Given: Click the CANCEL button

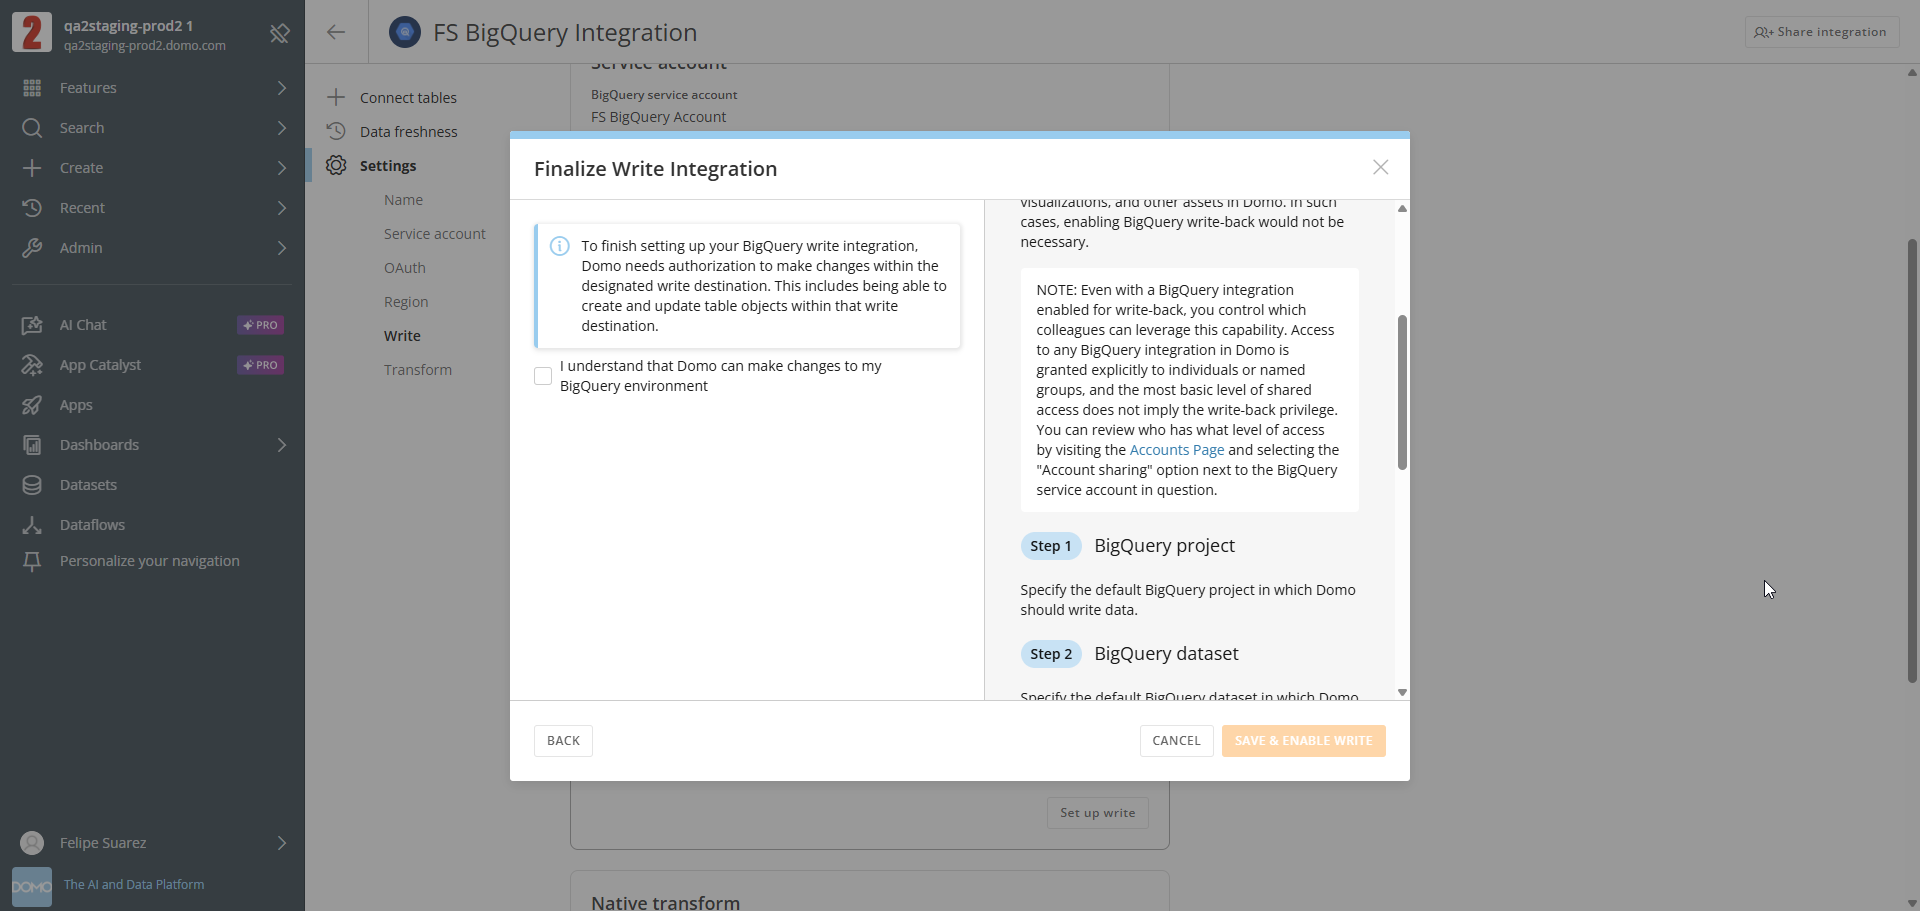Looking at the screenshot, I should (1176, 741).
